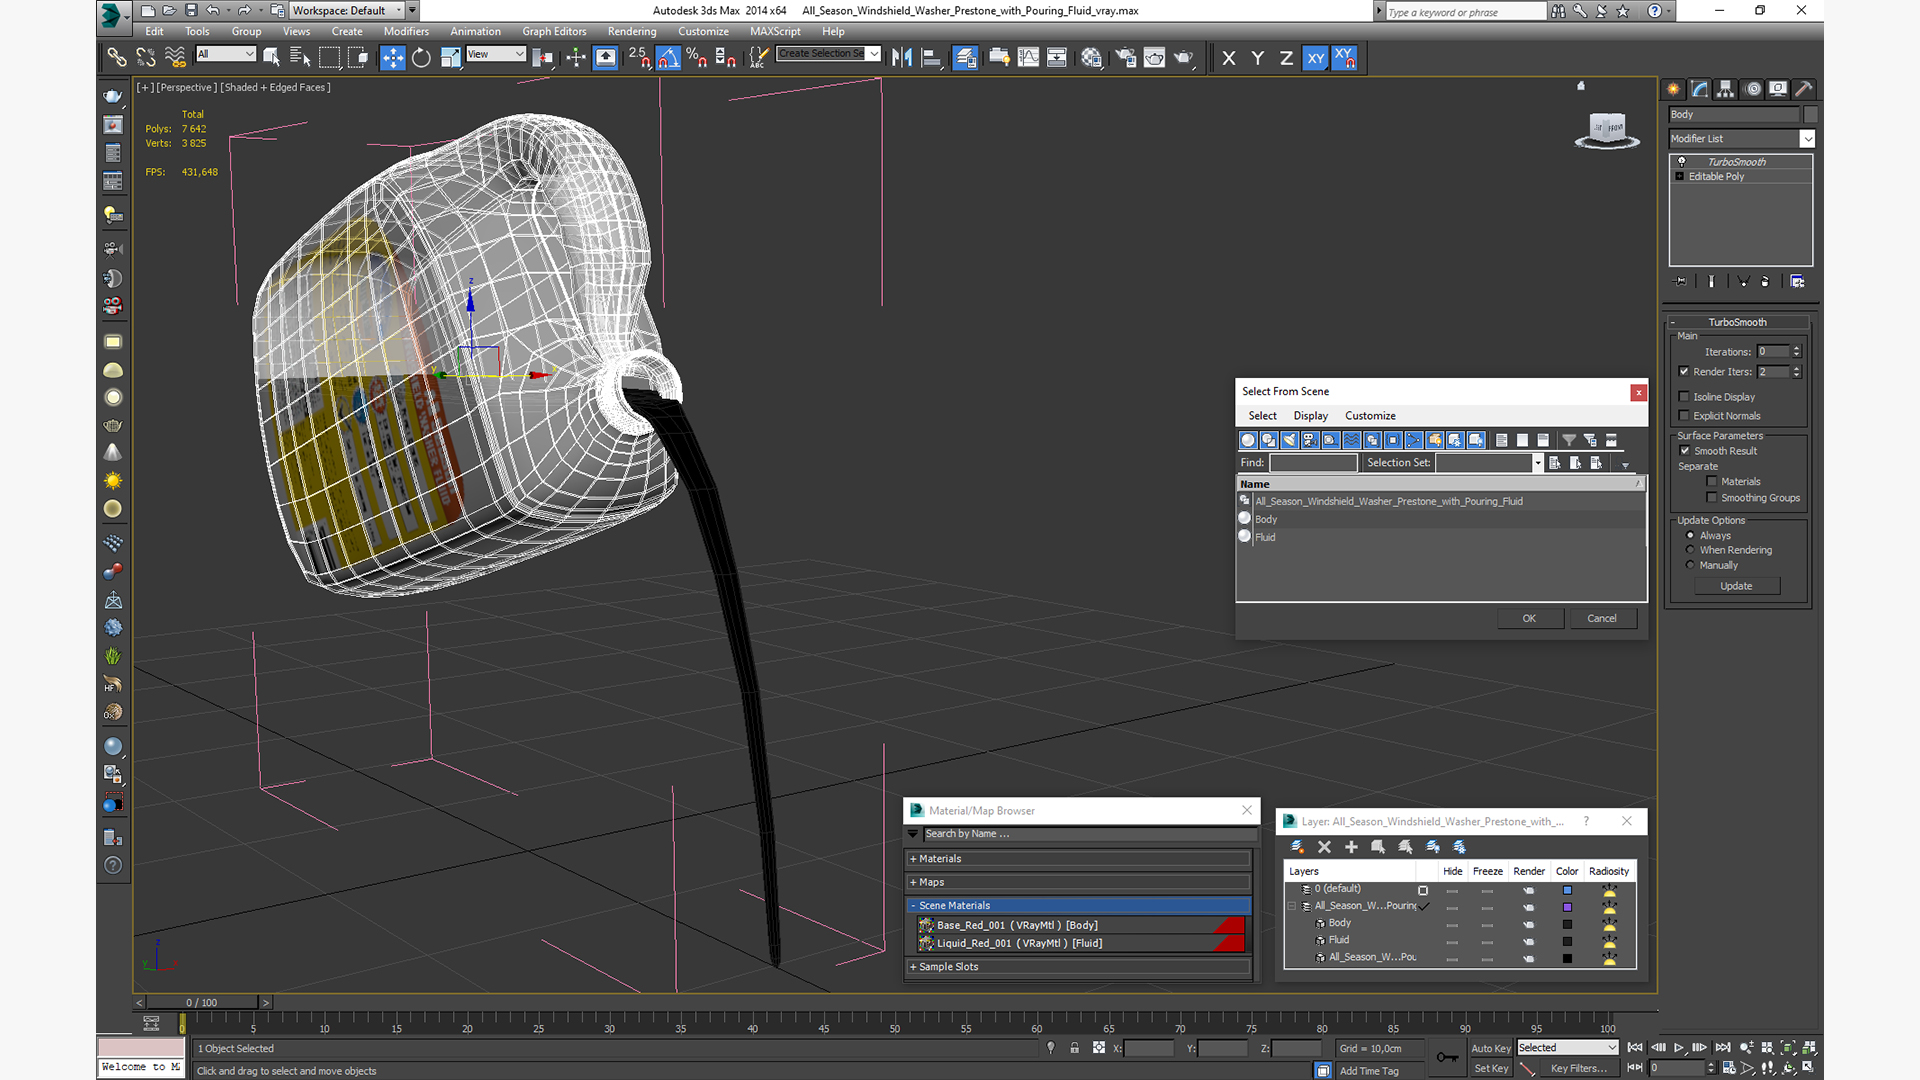Enable Explicit Normals checkbox
1920x1080 pixels.
[1684, 416]
